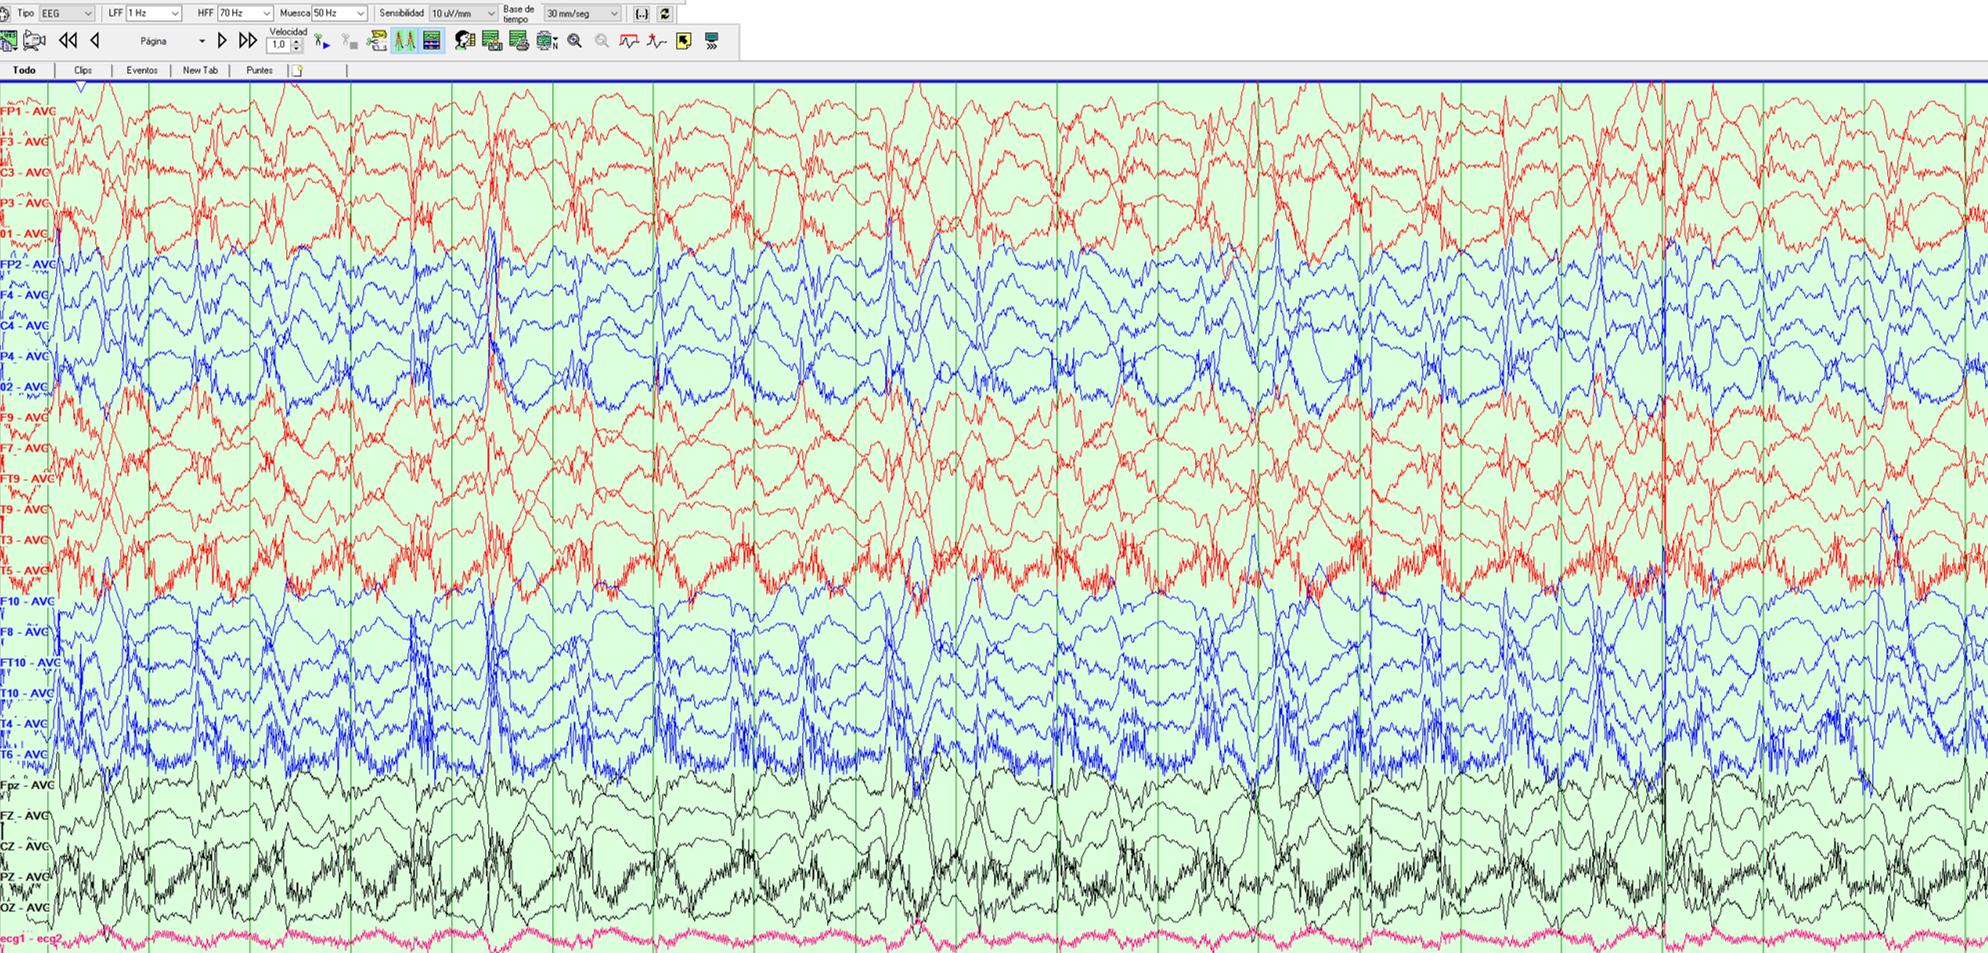Image resolution: width=1988 pixels, height=953 pixels.
Task: Click the montage/trace settings icon at toolbar start
Action: click(x=9, y=41)
